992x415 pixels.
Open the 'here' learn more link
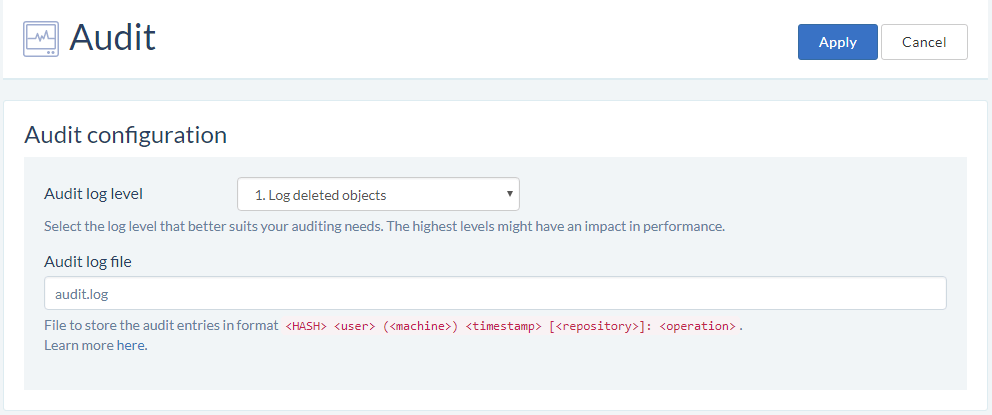(132, 345)
